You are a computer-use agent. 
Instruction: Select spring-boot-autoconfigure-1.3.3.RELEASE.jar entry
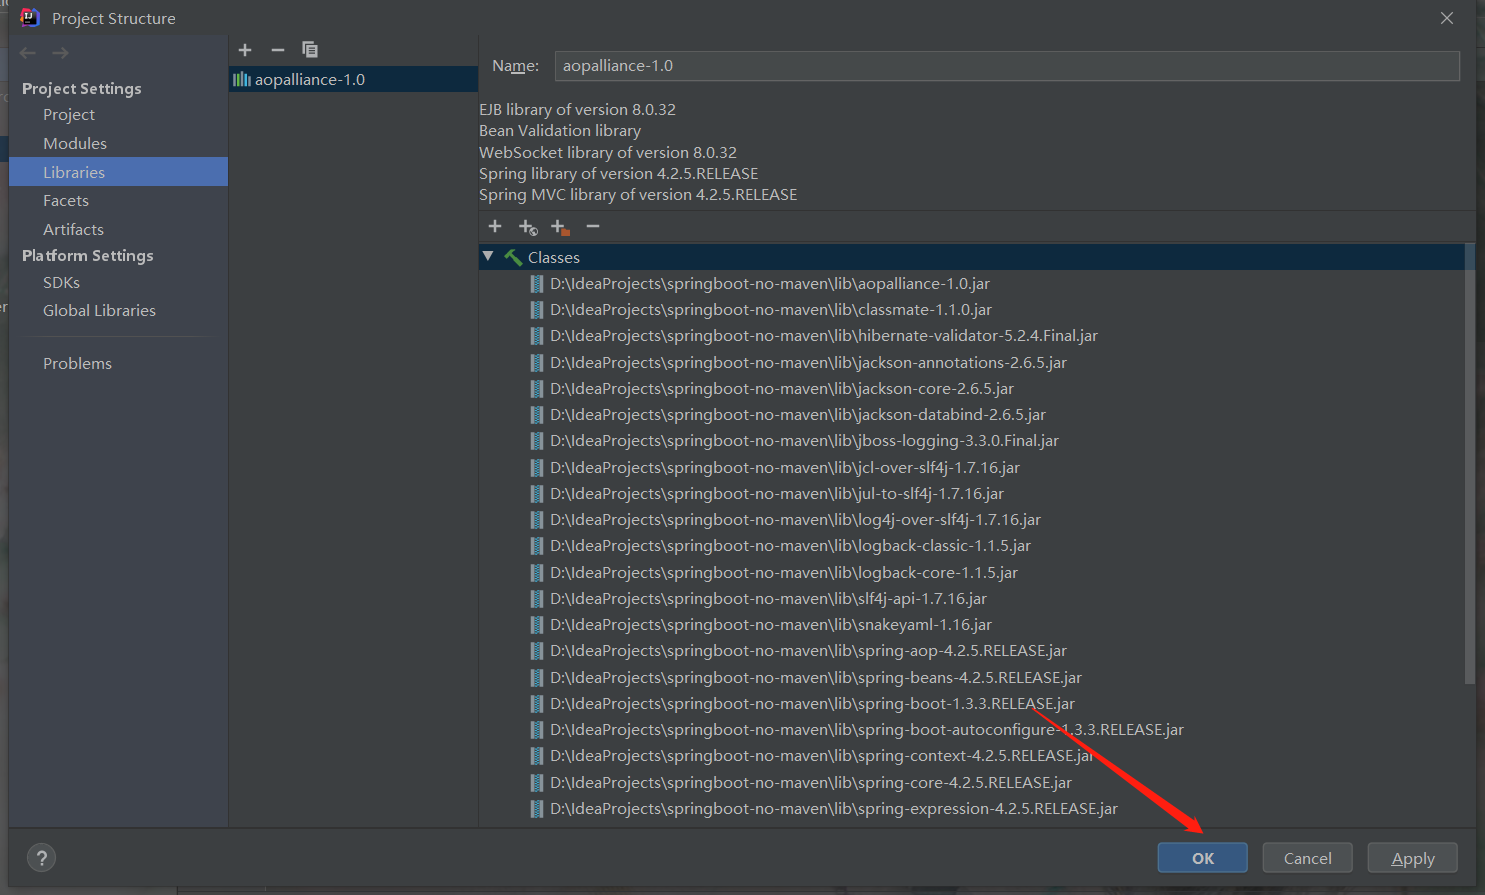(x=867, y=730)
